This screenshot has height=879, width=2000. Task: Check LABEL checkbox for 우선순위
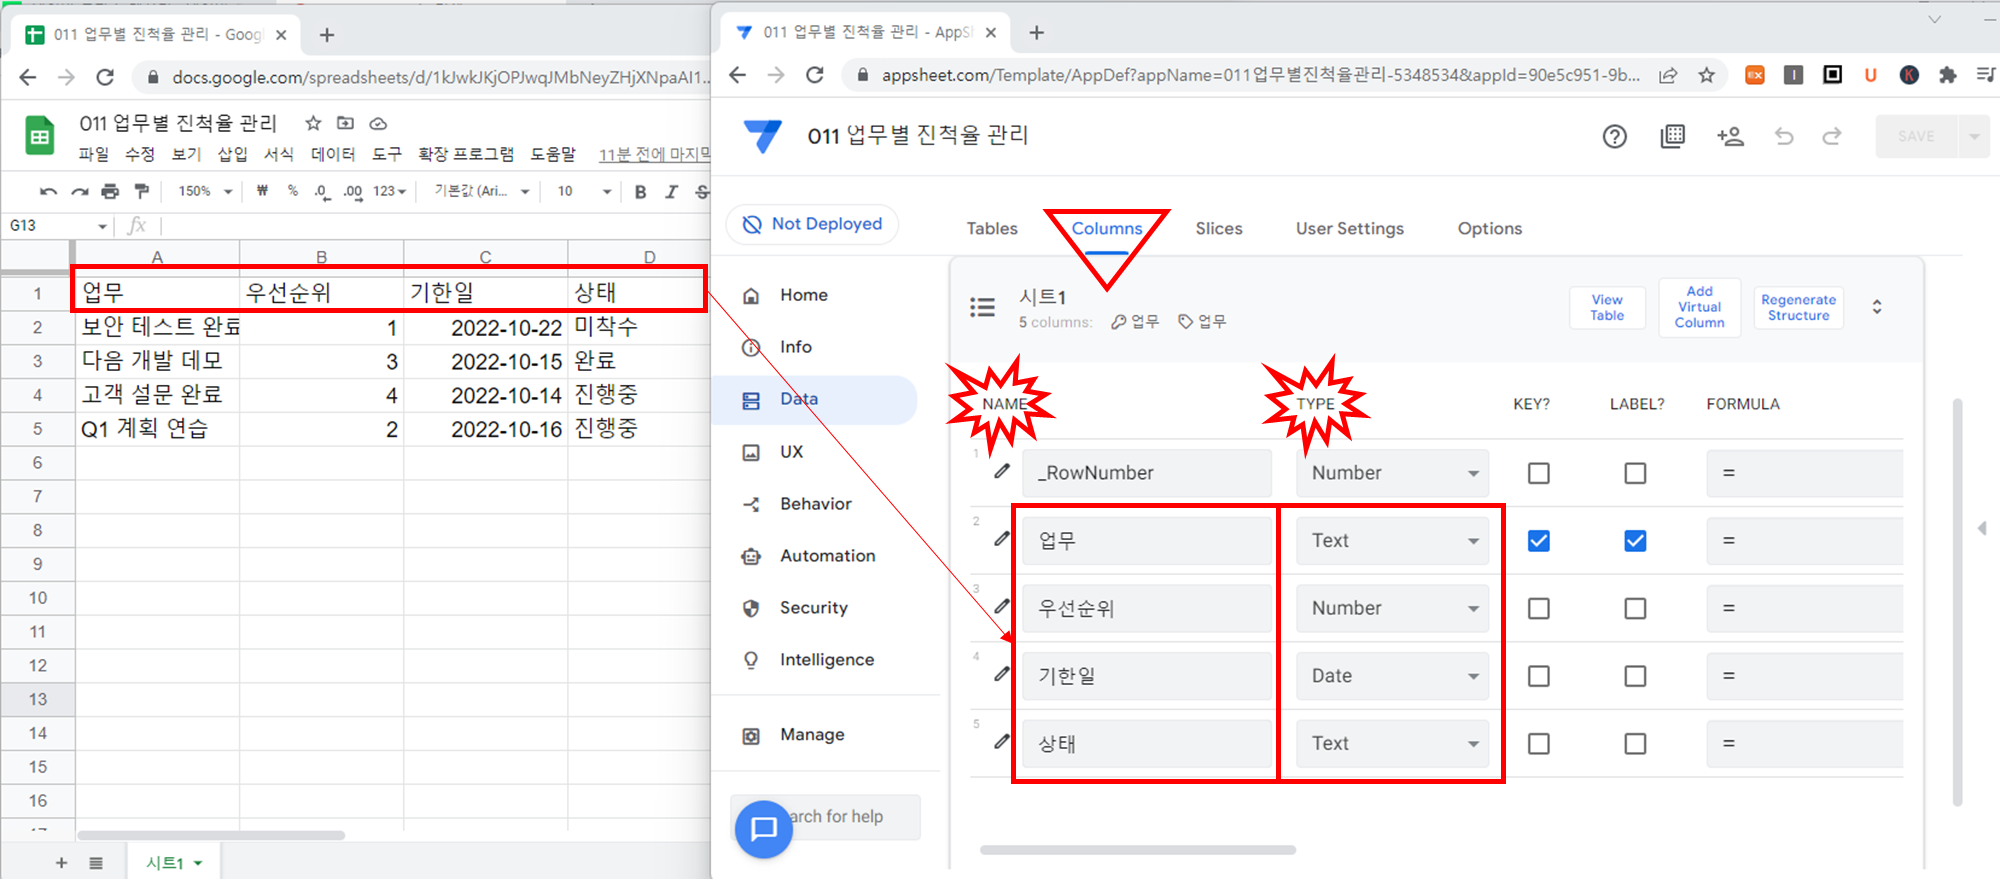[1635, 608]
